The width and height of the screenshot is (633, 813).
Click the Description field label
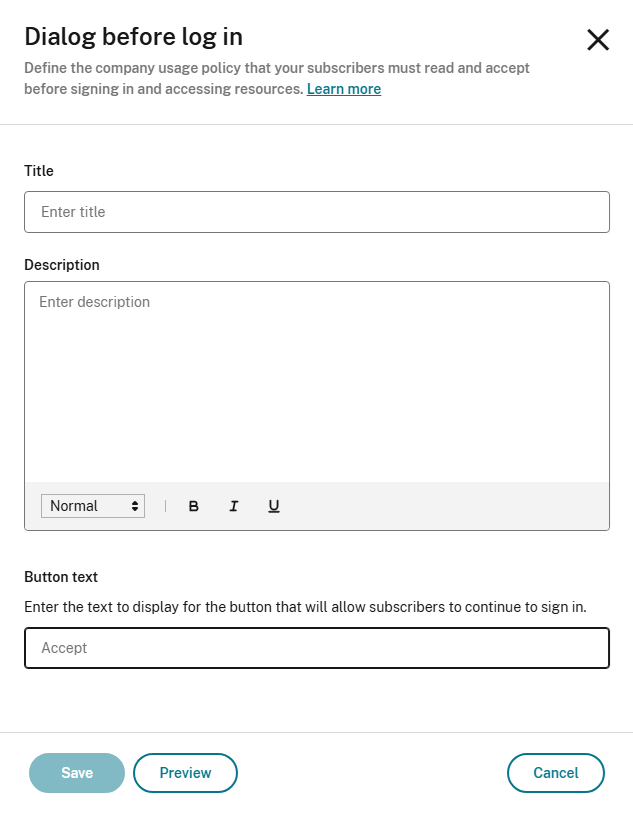[x=62, y=265]
